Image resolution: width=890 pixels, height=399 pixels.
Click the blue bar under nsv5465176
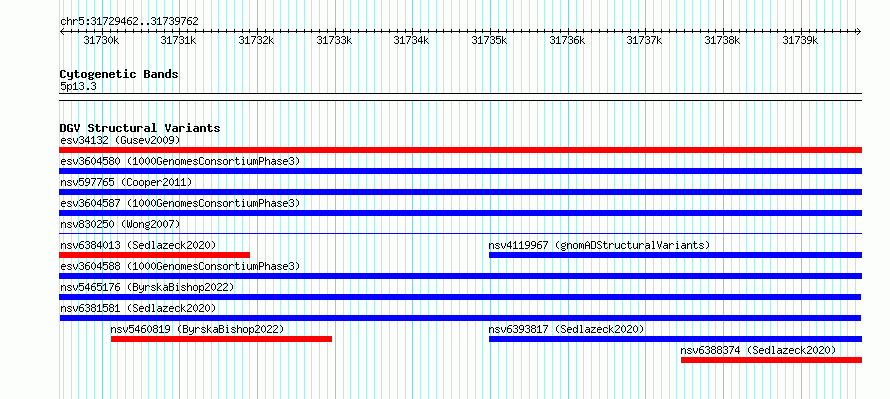(x=460, y=297)
